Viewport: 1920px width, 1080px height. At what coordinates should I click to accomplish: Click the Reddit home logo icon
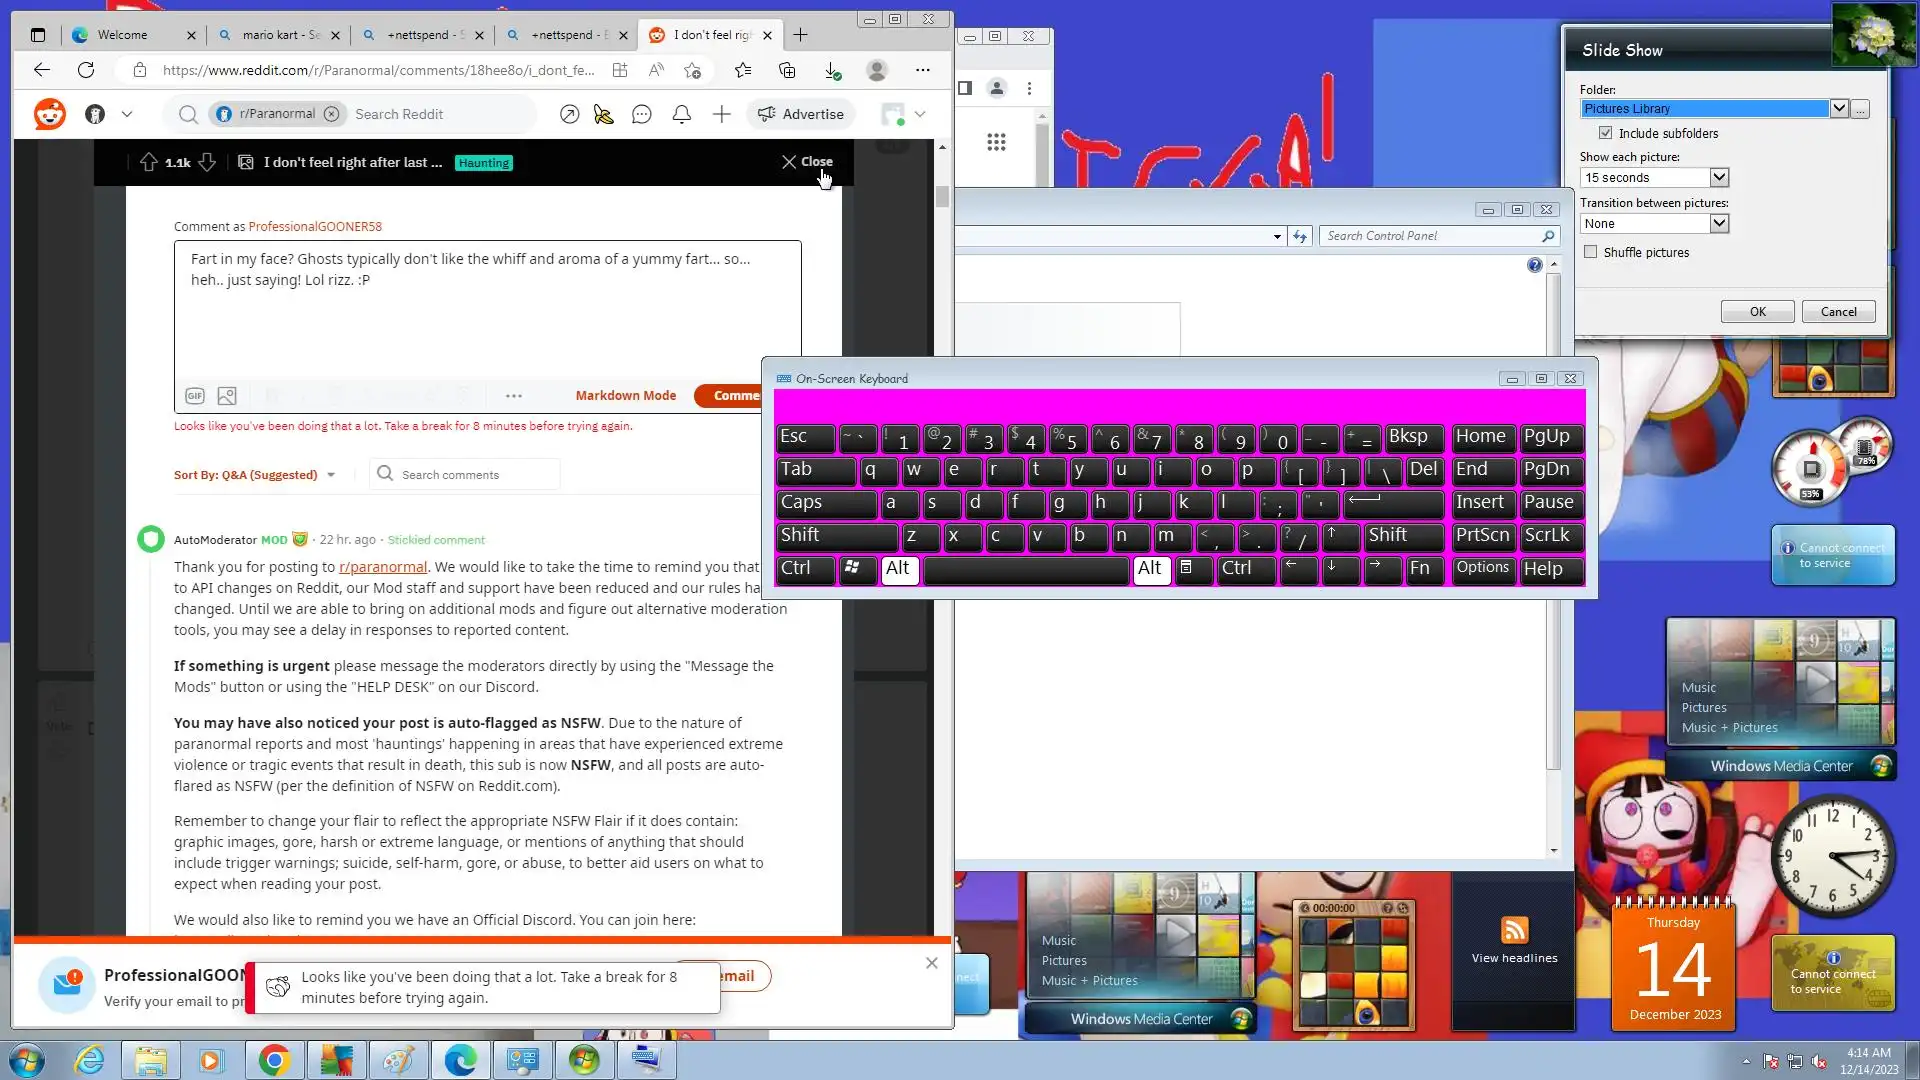(x=49, y=114)
